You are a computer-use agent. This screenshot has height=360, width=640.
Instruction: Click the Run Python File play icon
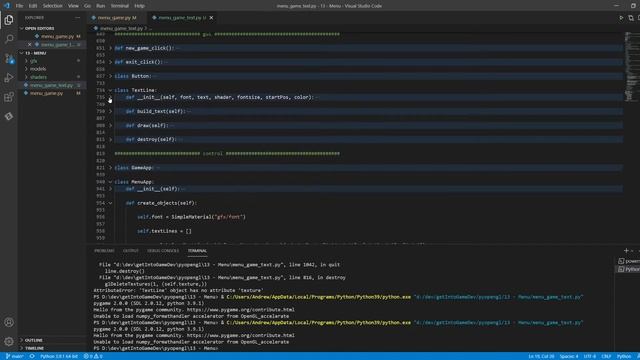coord(621,18)
